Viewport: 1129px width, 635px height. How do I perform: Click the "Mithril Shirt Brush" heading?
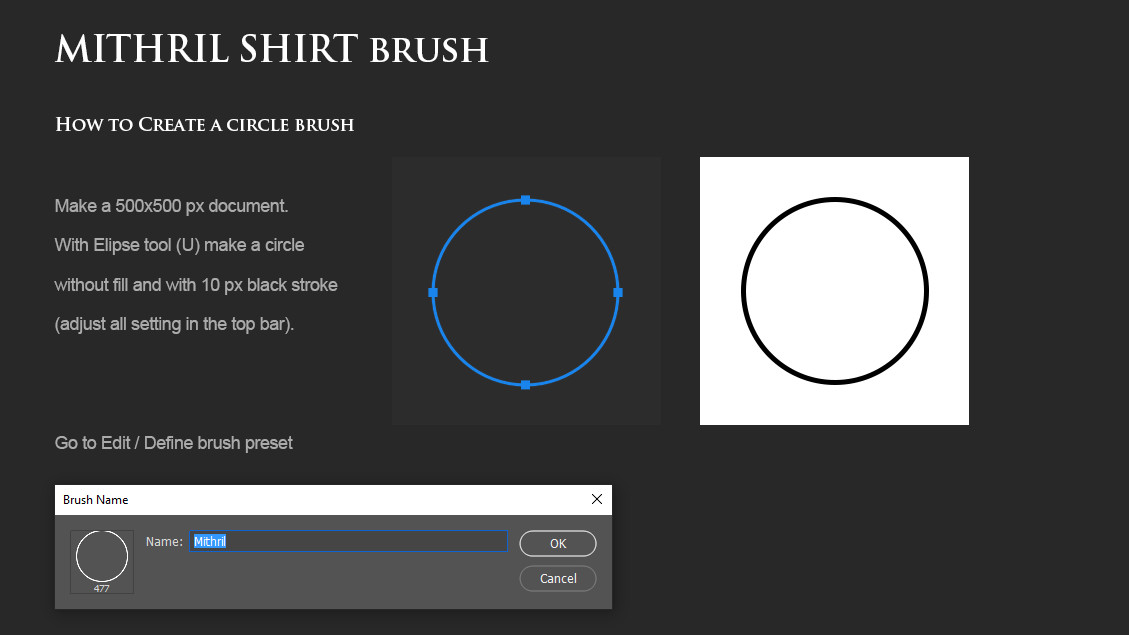tap(271, 48)
